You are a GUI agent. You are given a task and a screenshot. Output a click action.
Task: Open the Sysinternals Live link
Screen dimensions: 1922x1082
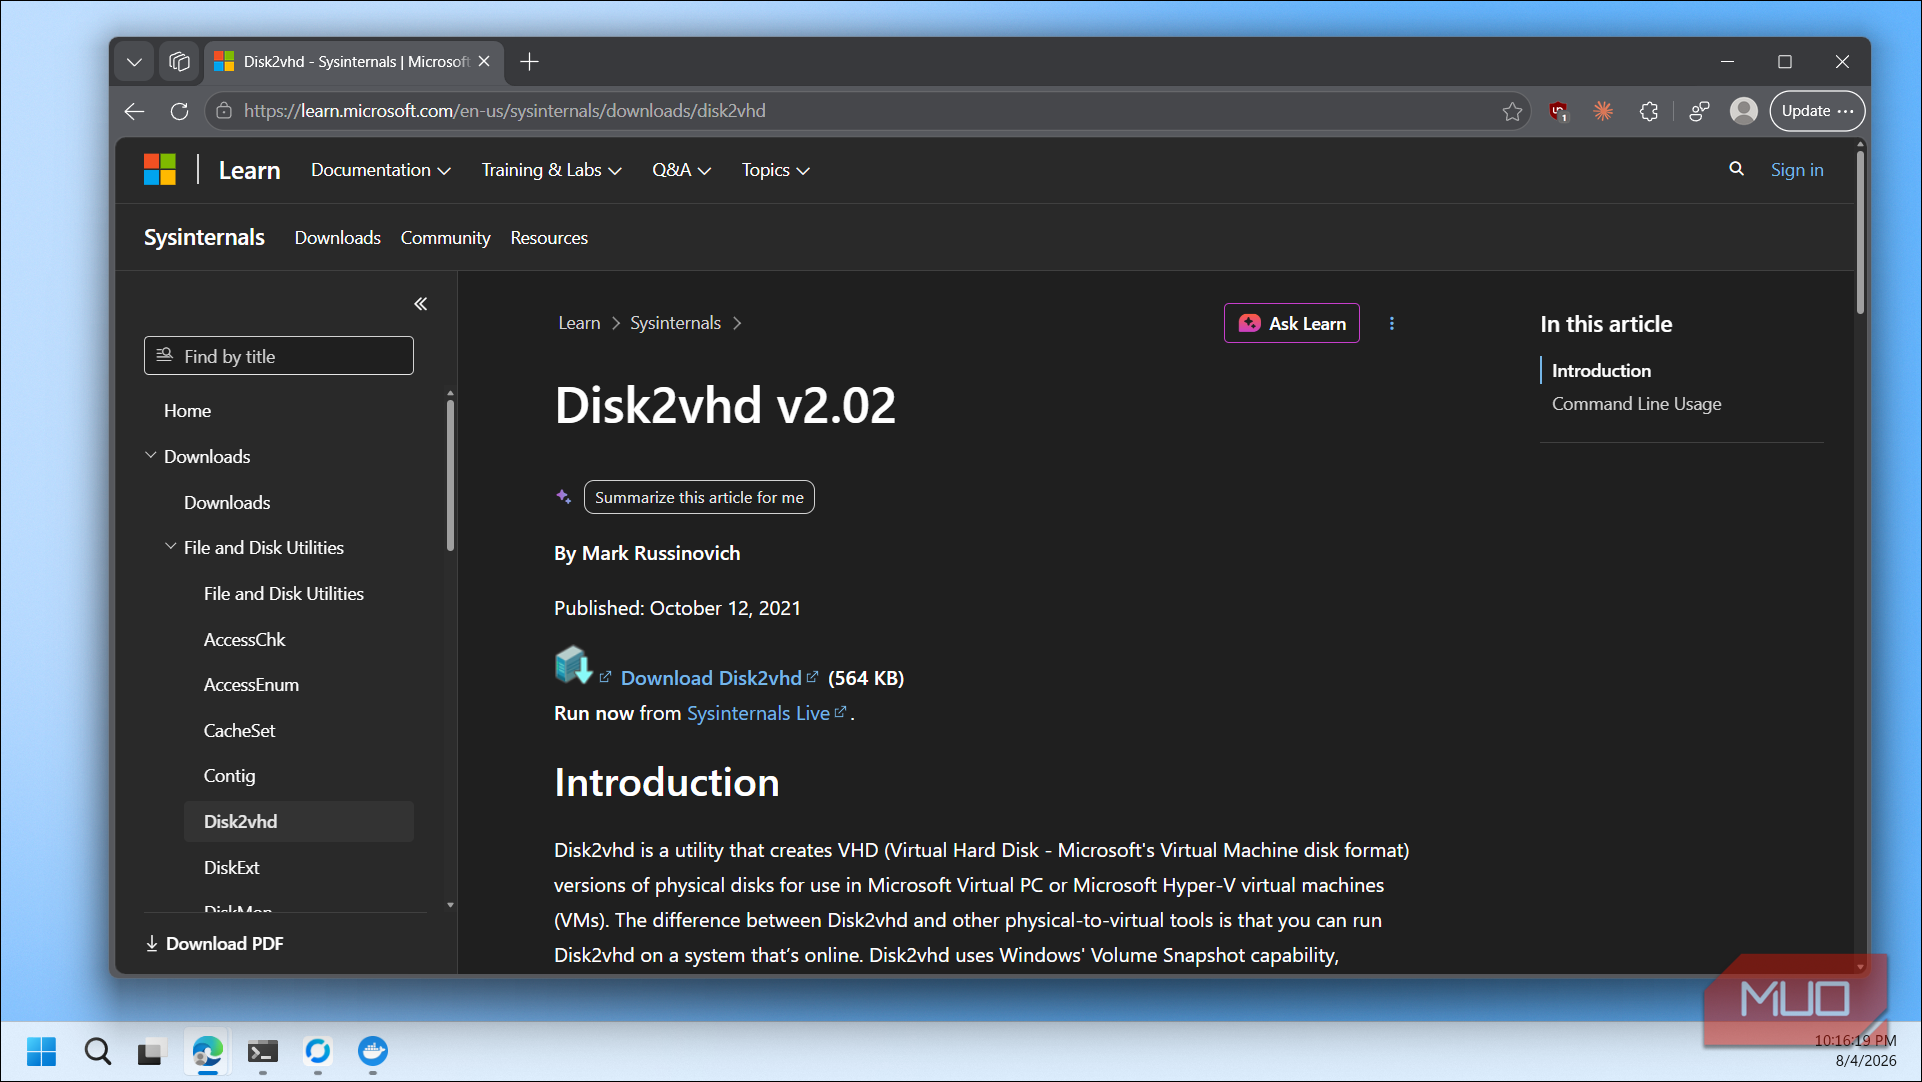(x=758, y=713)
